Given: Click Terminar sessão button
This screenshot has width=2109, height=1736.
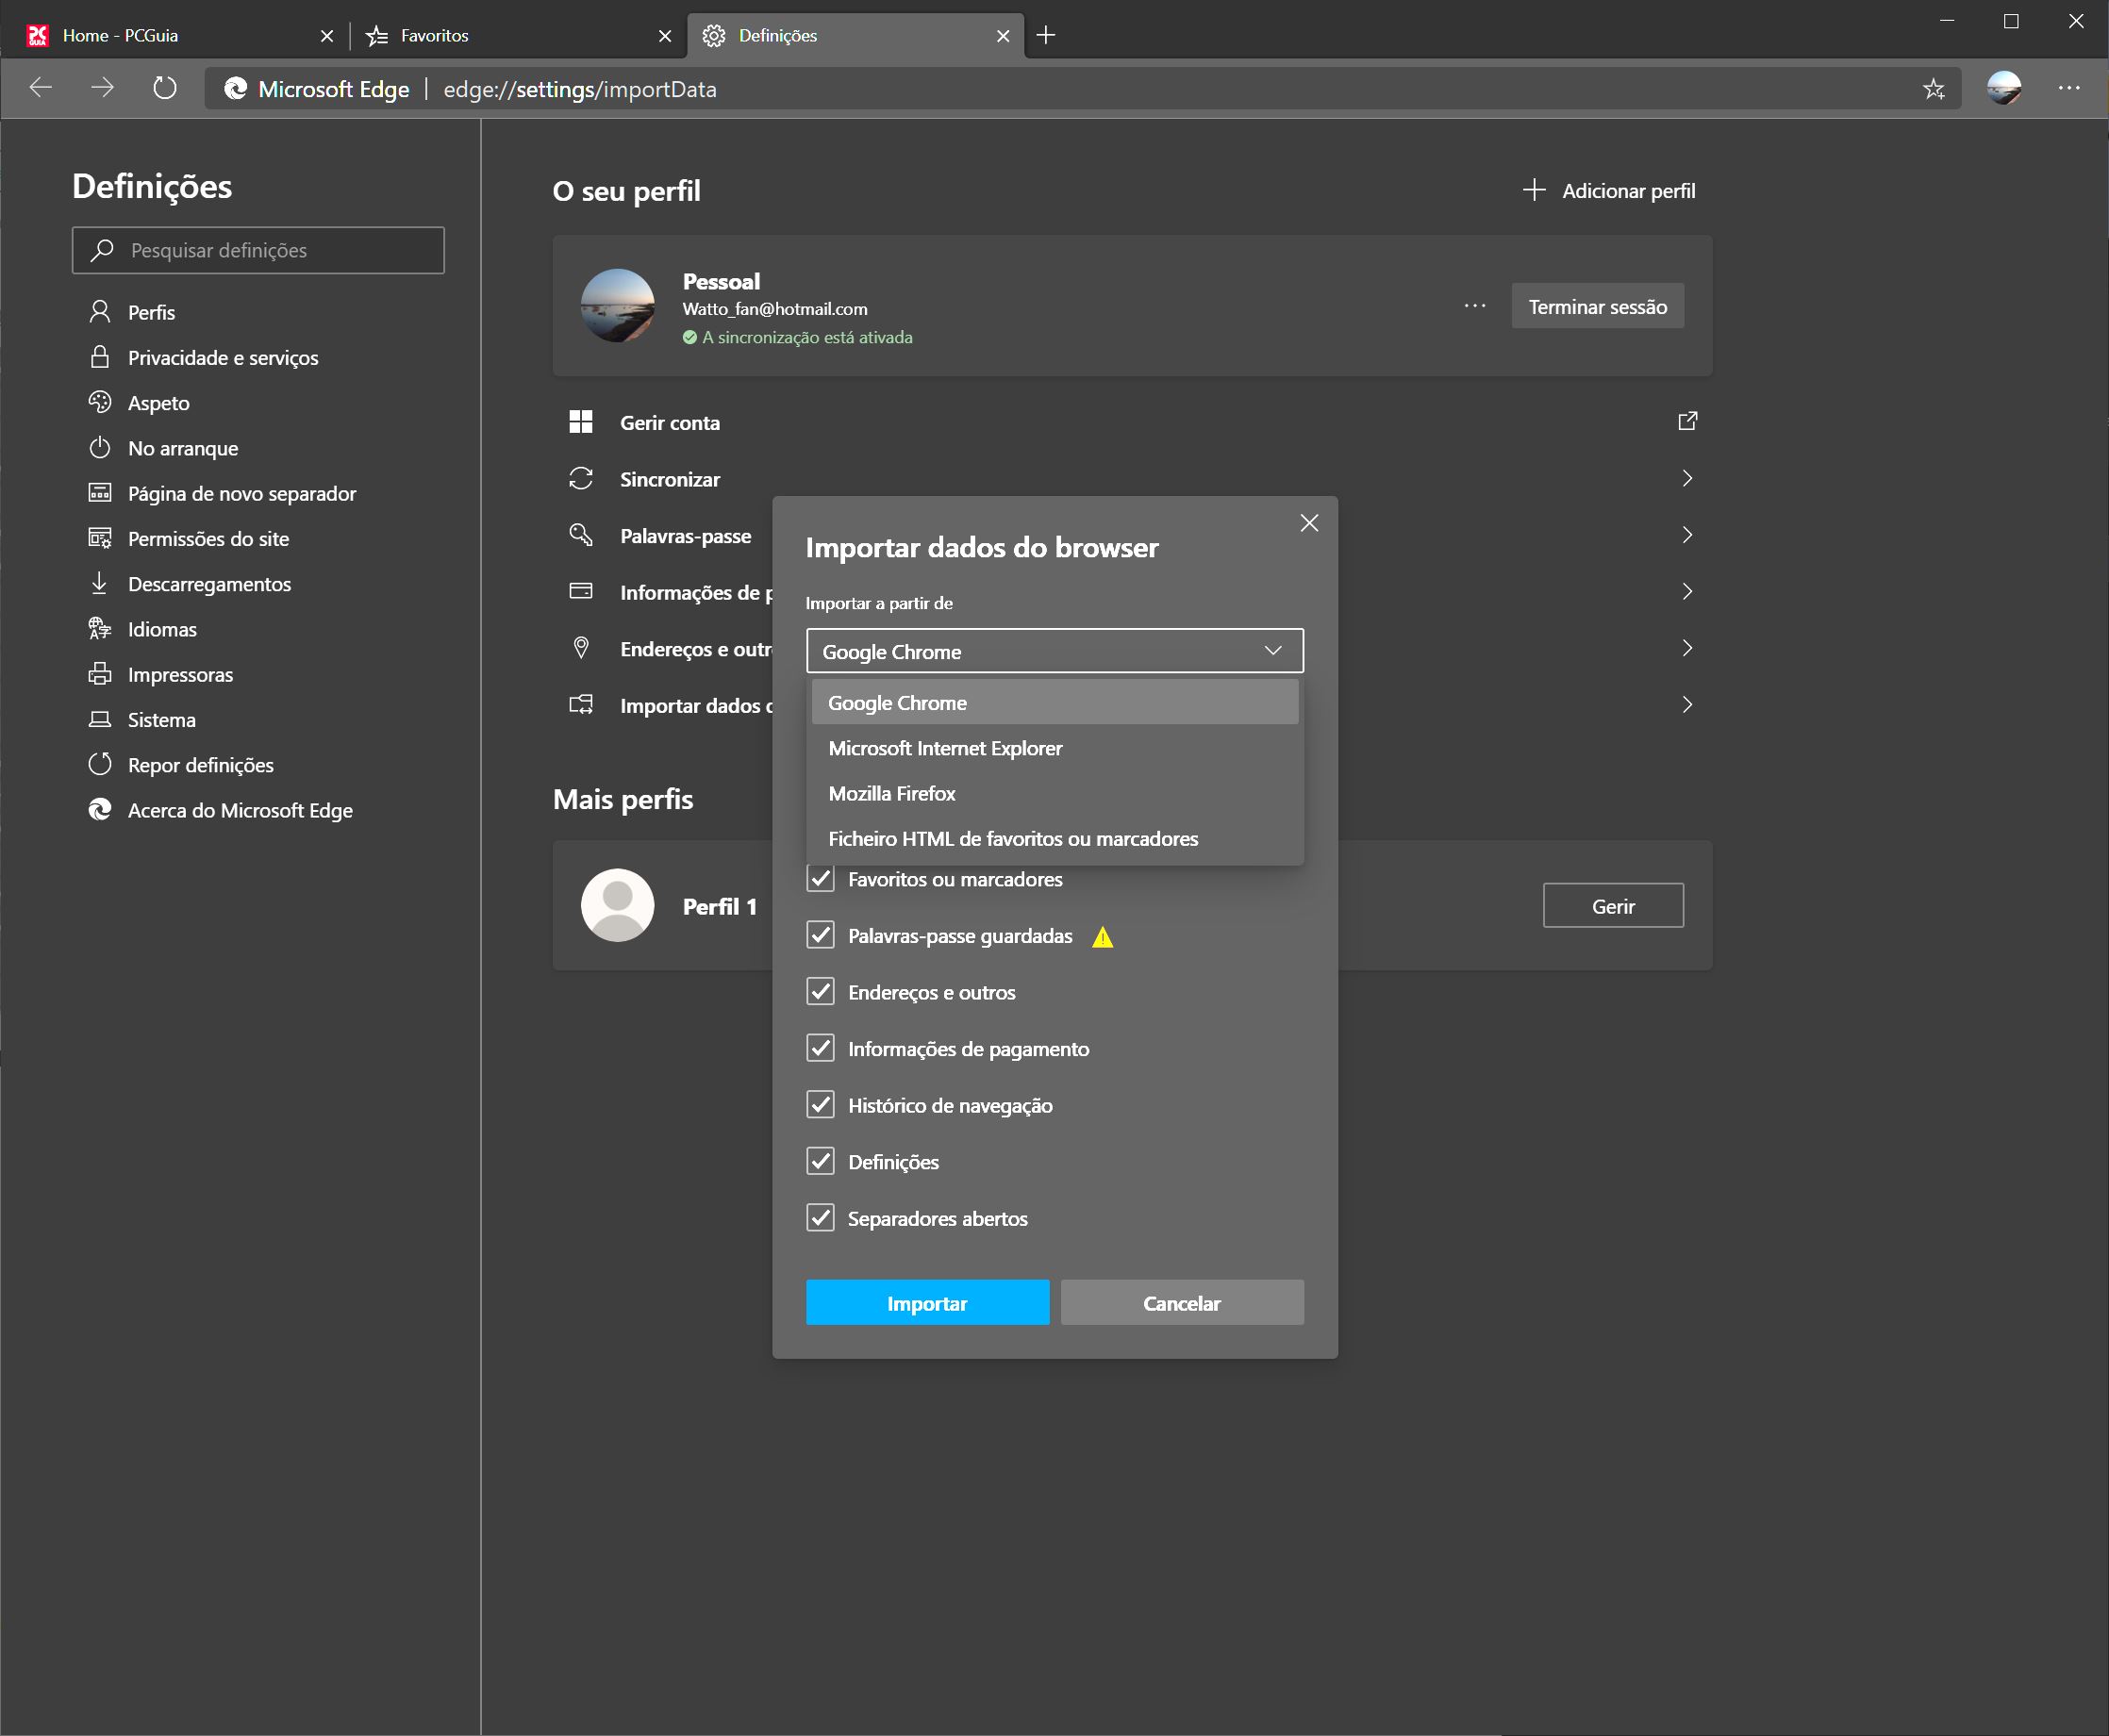Looking at the screenshot, I should click(1597, 306).
